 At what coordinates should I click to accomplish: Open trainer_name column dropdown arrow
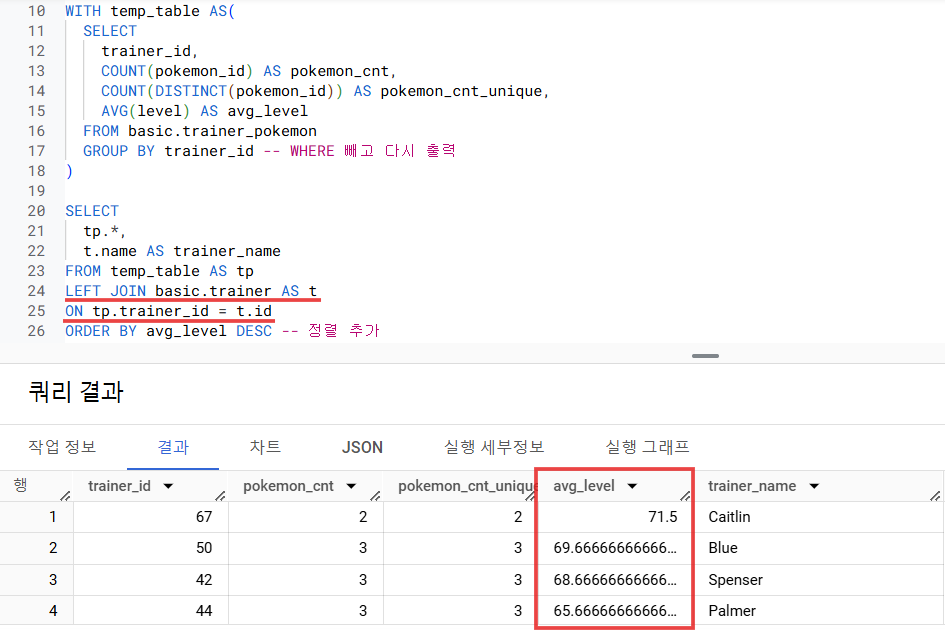(814, 486)
